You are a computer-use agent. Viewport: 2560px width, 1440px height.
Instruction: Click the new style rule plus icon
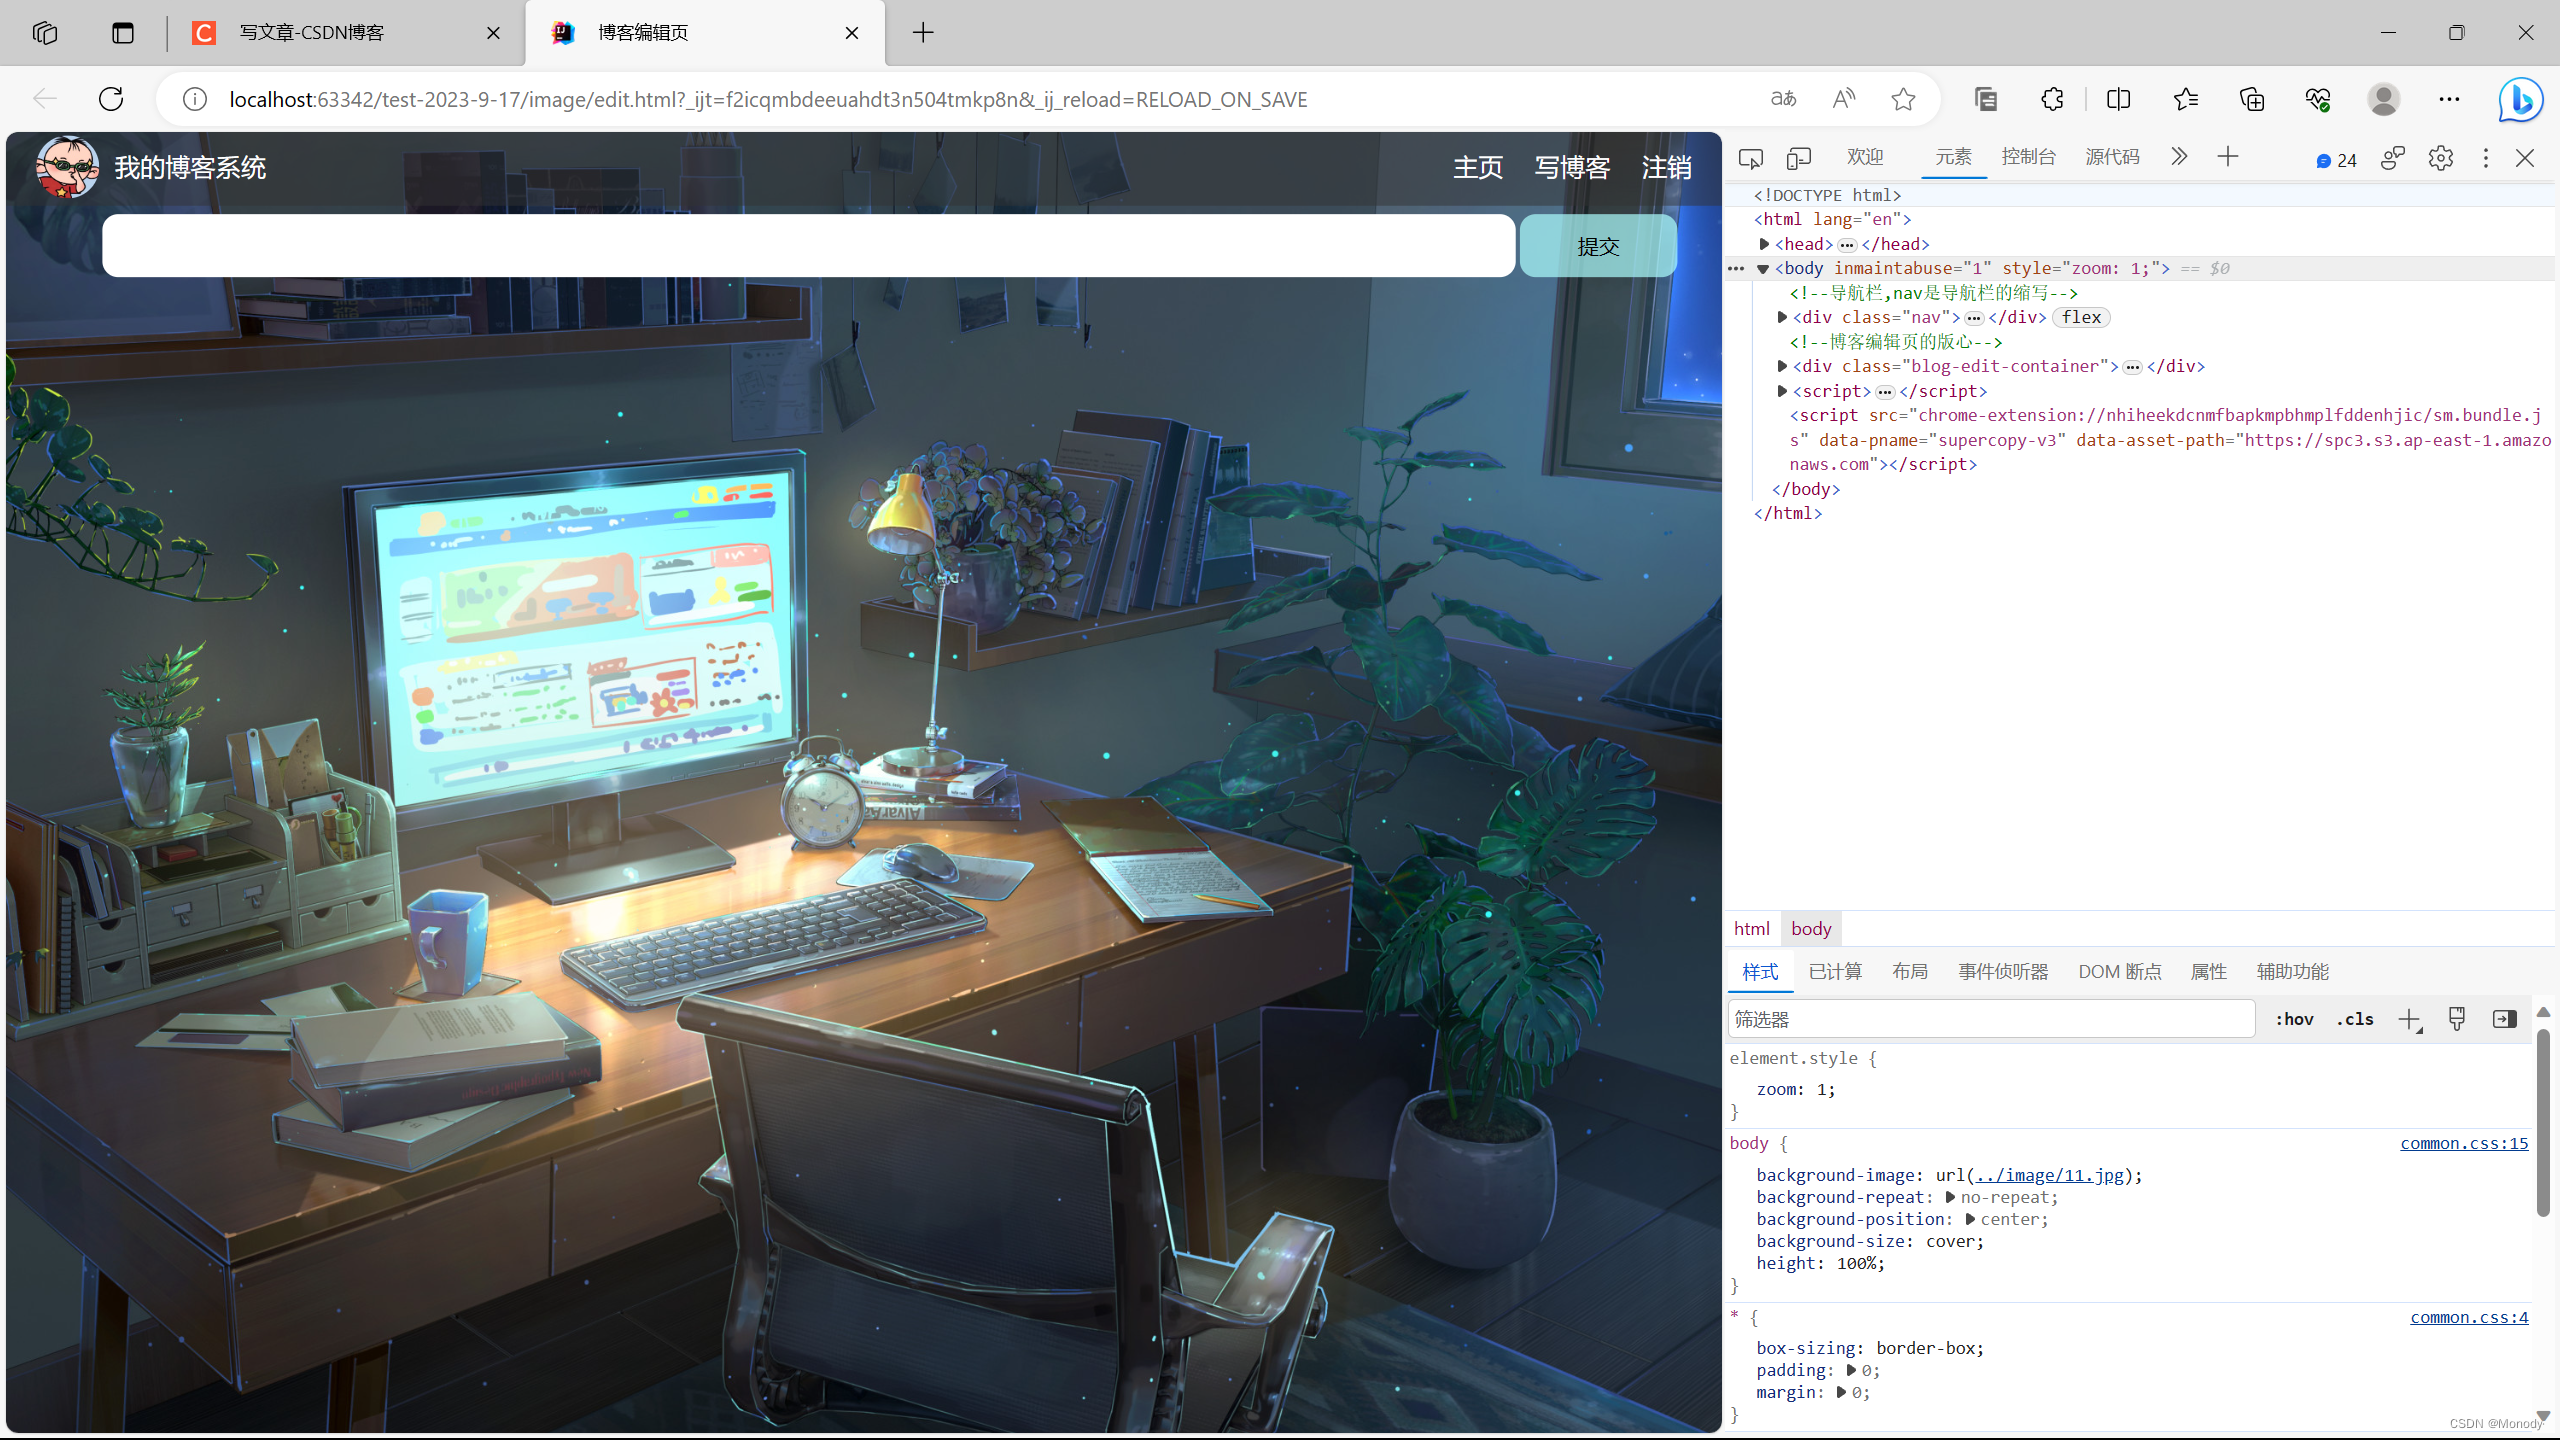(x=2409, y=1019)
